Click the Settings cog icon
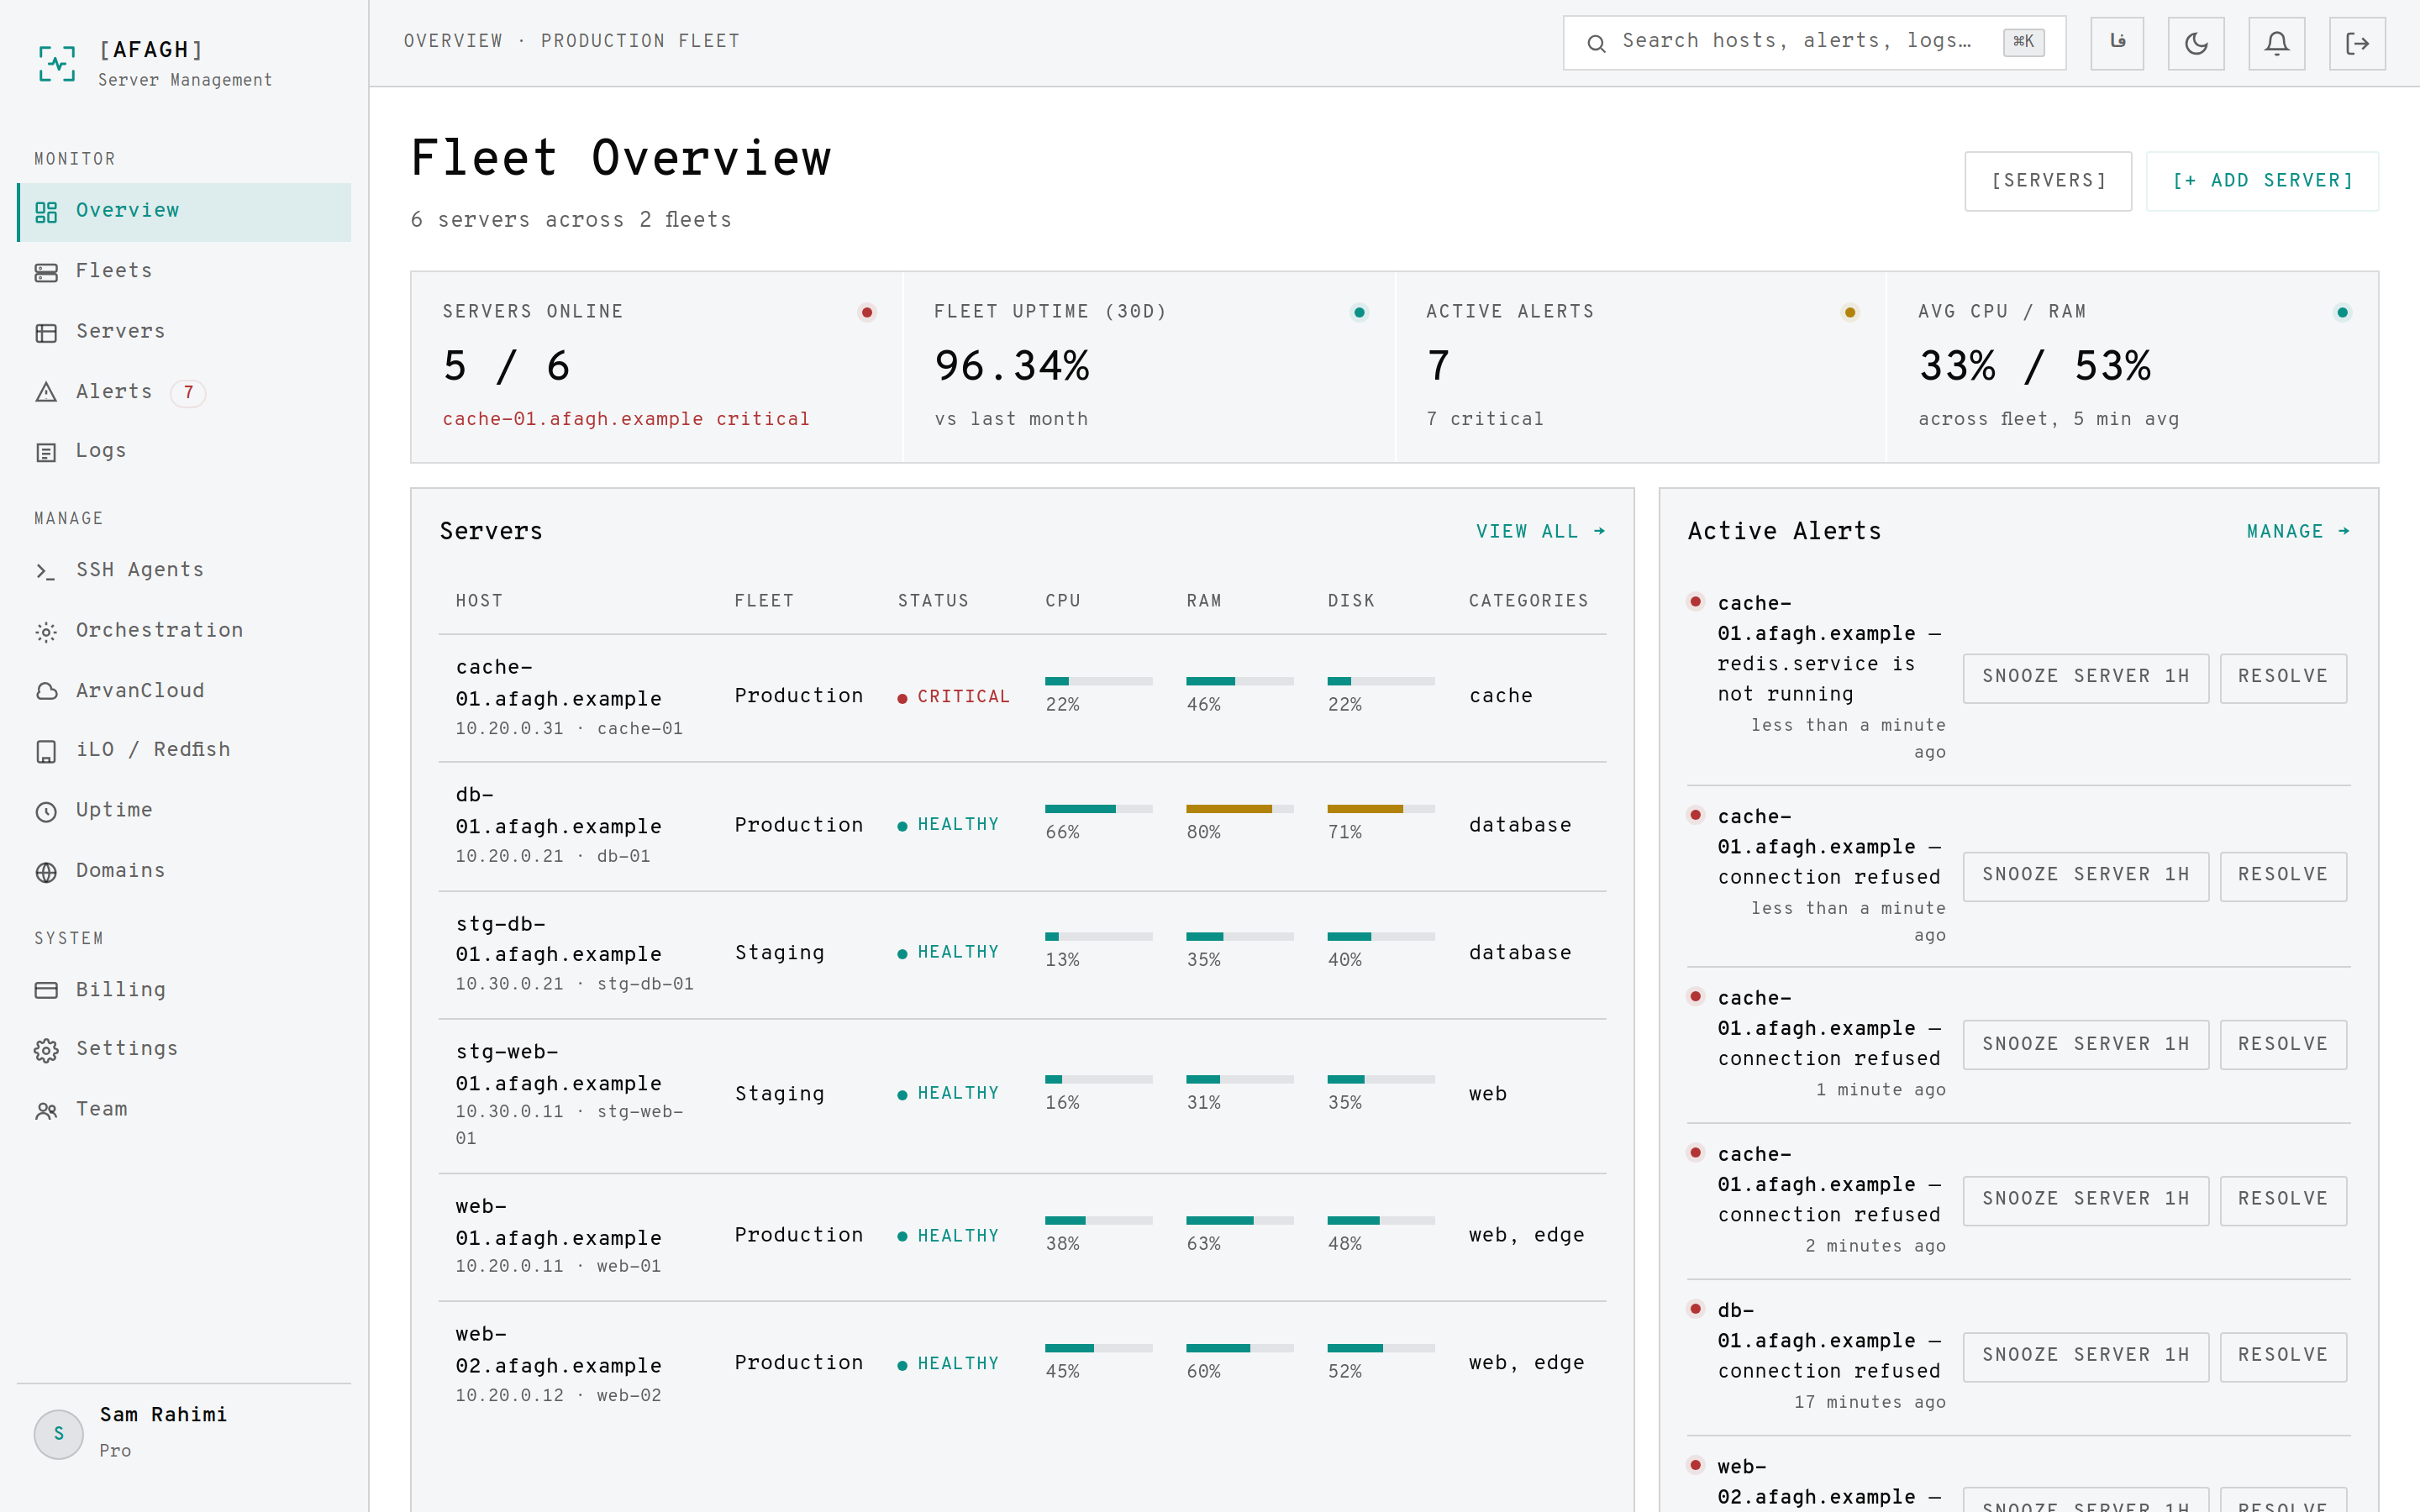 46,1050
